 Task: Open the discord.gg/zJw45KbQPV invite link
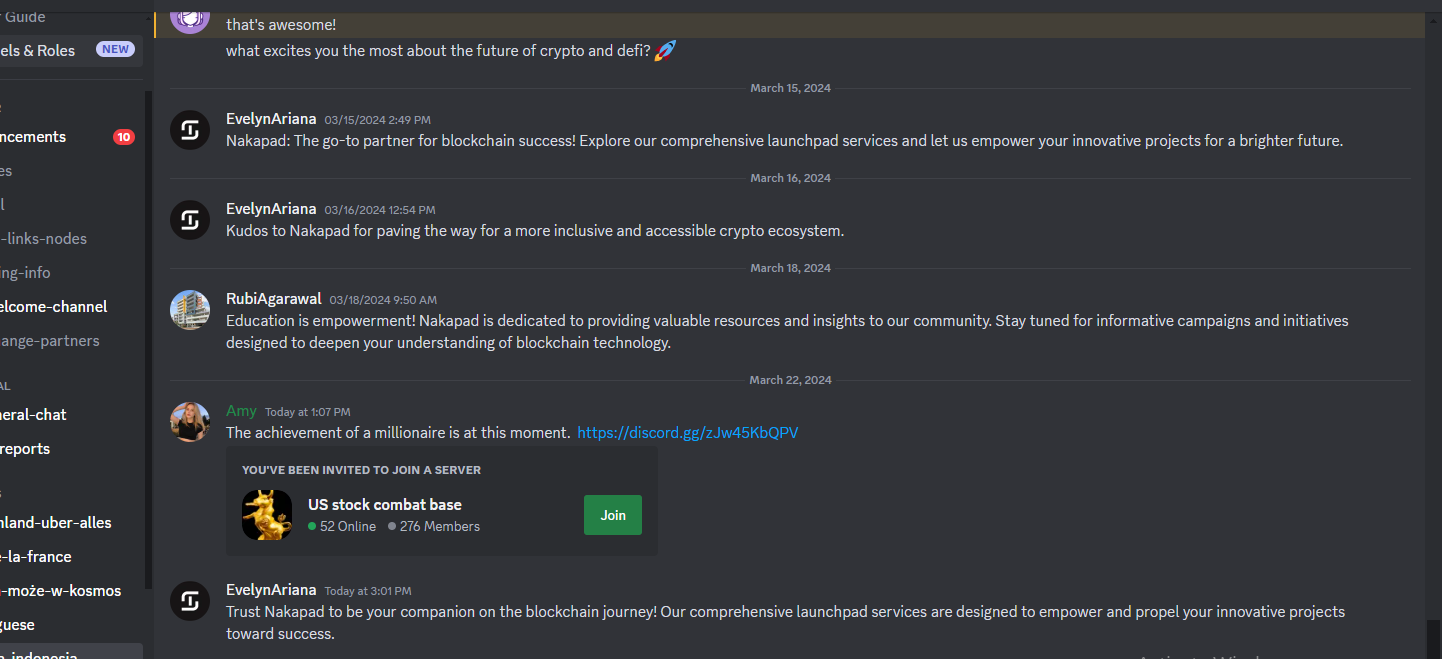687,433
